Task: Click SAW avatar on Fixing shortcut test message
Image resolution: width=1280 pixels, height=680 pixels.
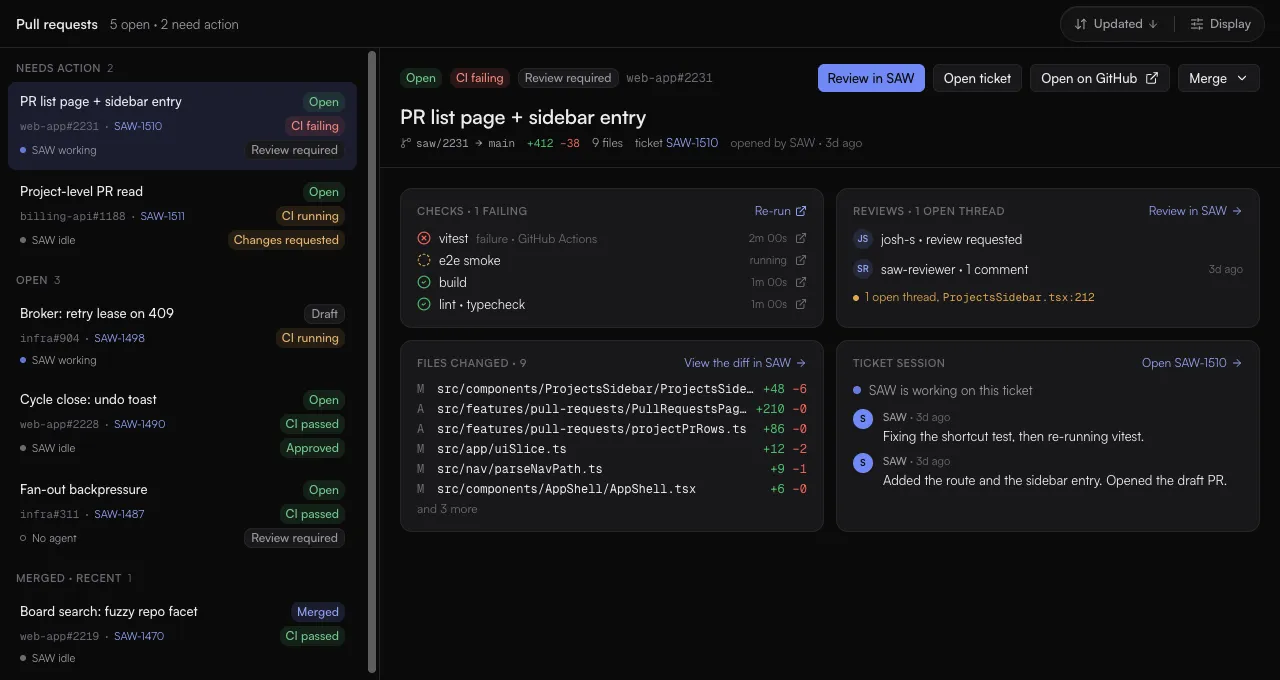Action: [863, 419]
